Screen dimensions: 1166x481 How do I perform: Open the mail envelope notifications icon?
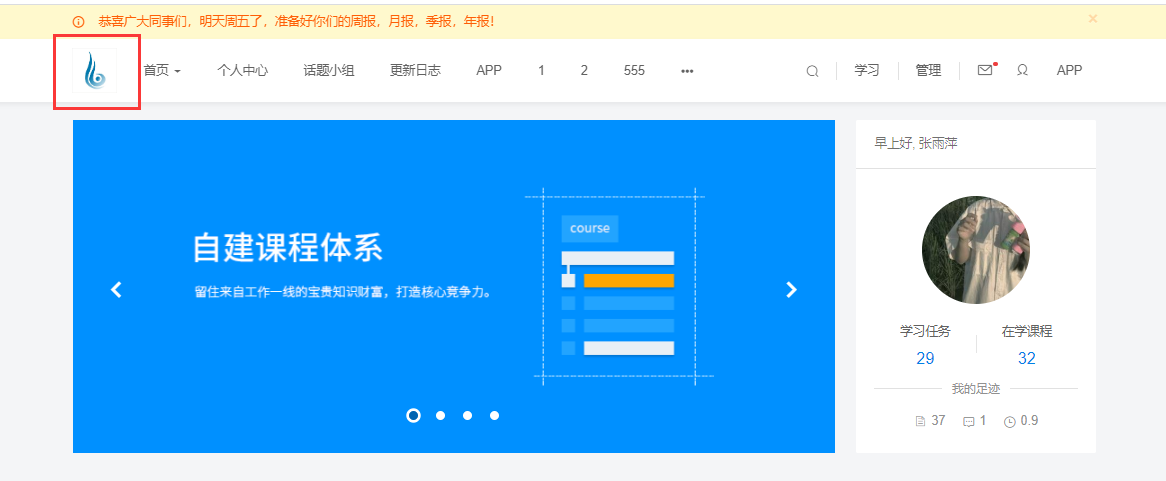pos(985,70)
